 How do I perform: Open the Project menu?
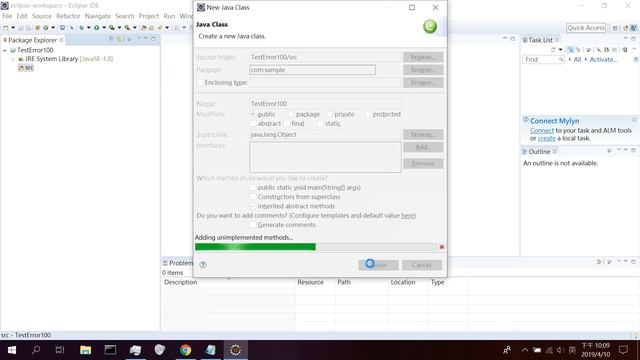pos(149,16)
